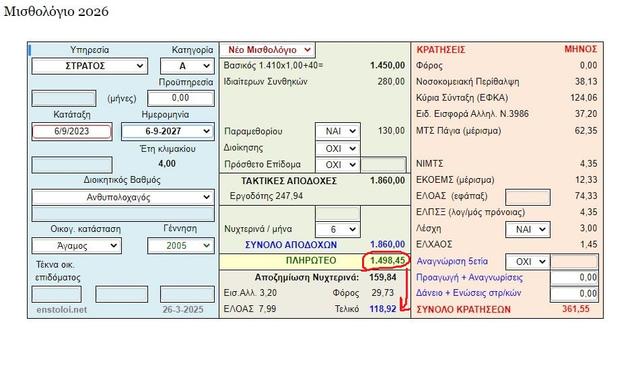This screenshot has width=640, height=371.
Task: Open the enstoloi.net link
Action: [62, 310]
